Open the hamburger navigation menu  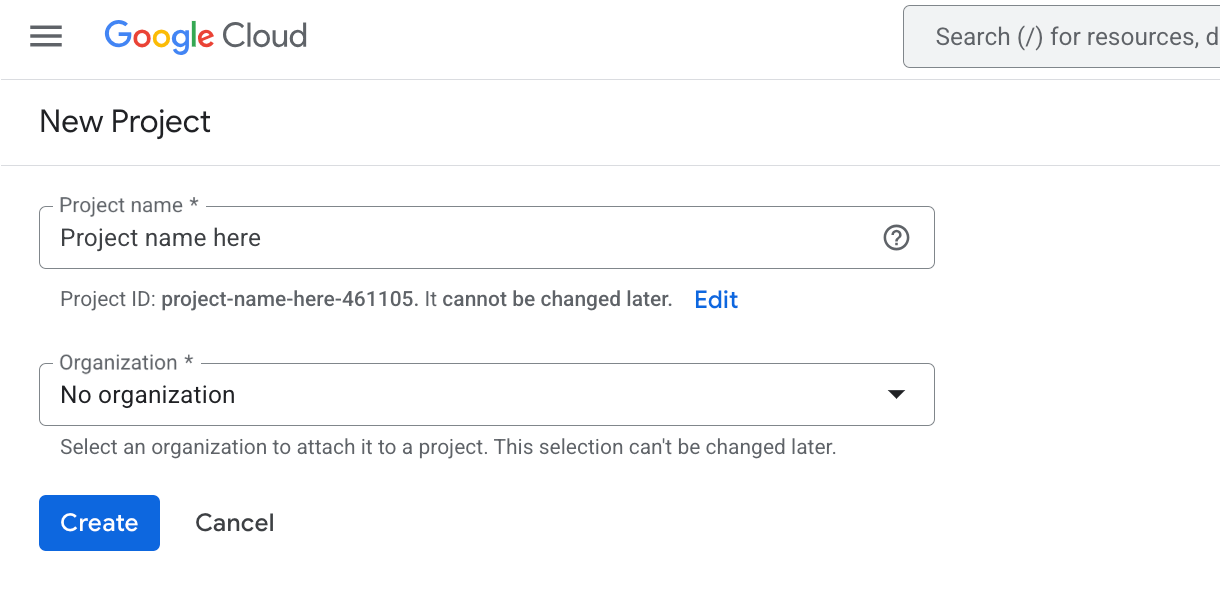pyautogui.click(x=46, y=37)
